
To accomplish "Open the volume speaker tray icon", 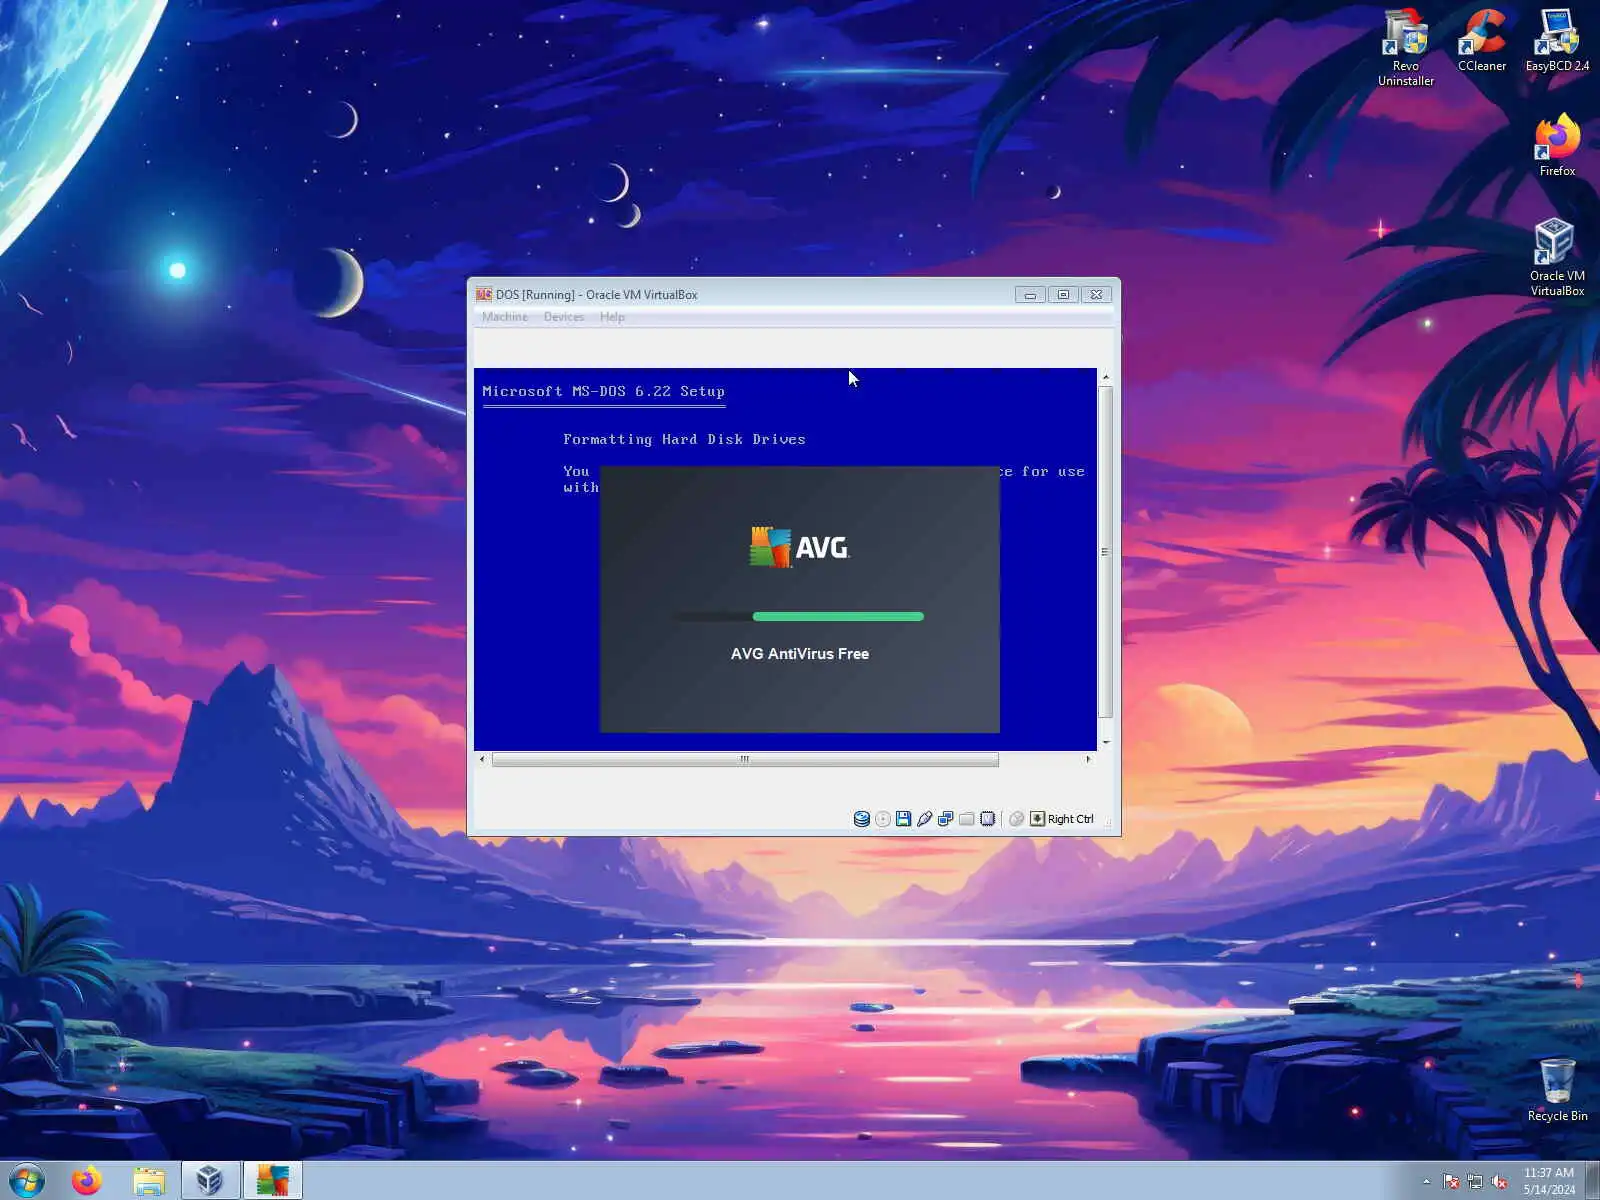I will (1499, 1182).
